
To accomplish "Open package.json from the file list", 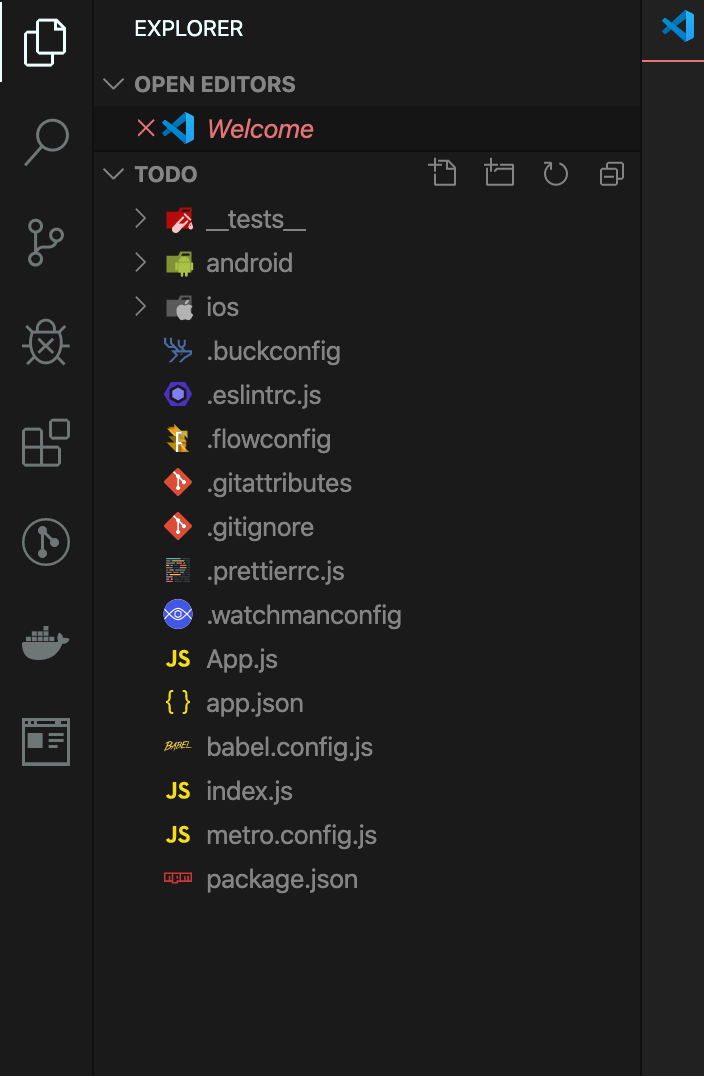I will point(282,879).
